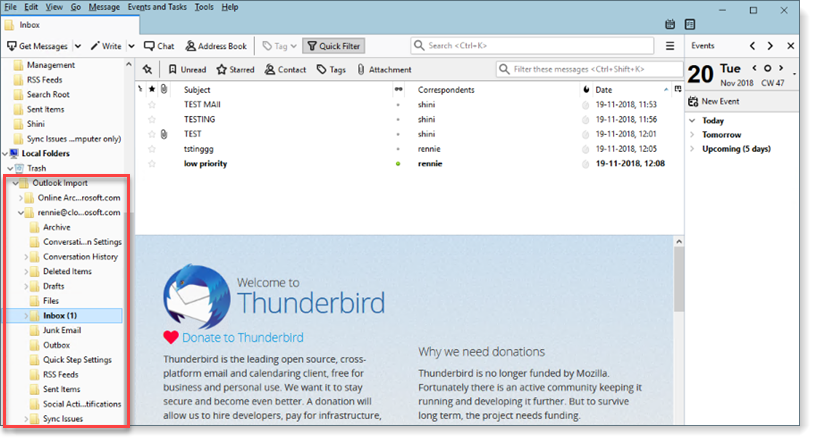The height and width of the screenshot is (440, 817).
Task: Sort by the starred column header
Action: 152,89
